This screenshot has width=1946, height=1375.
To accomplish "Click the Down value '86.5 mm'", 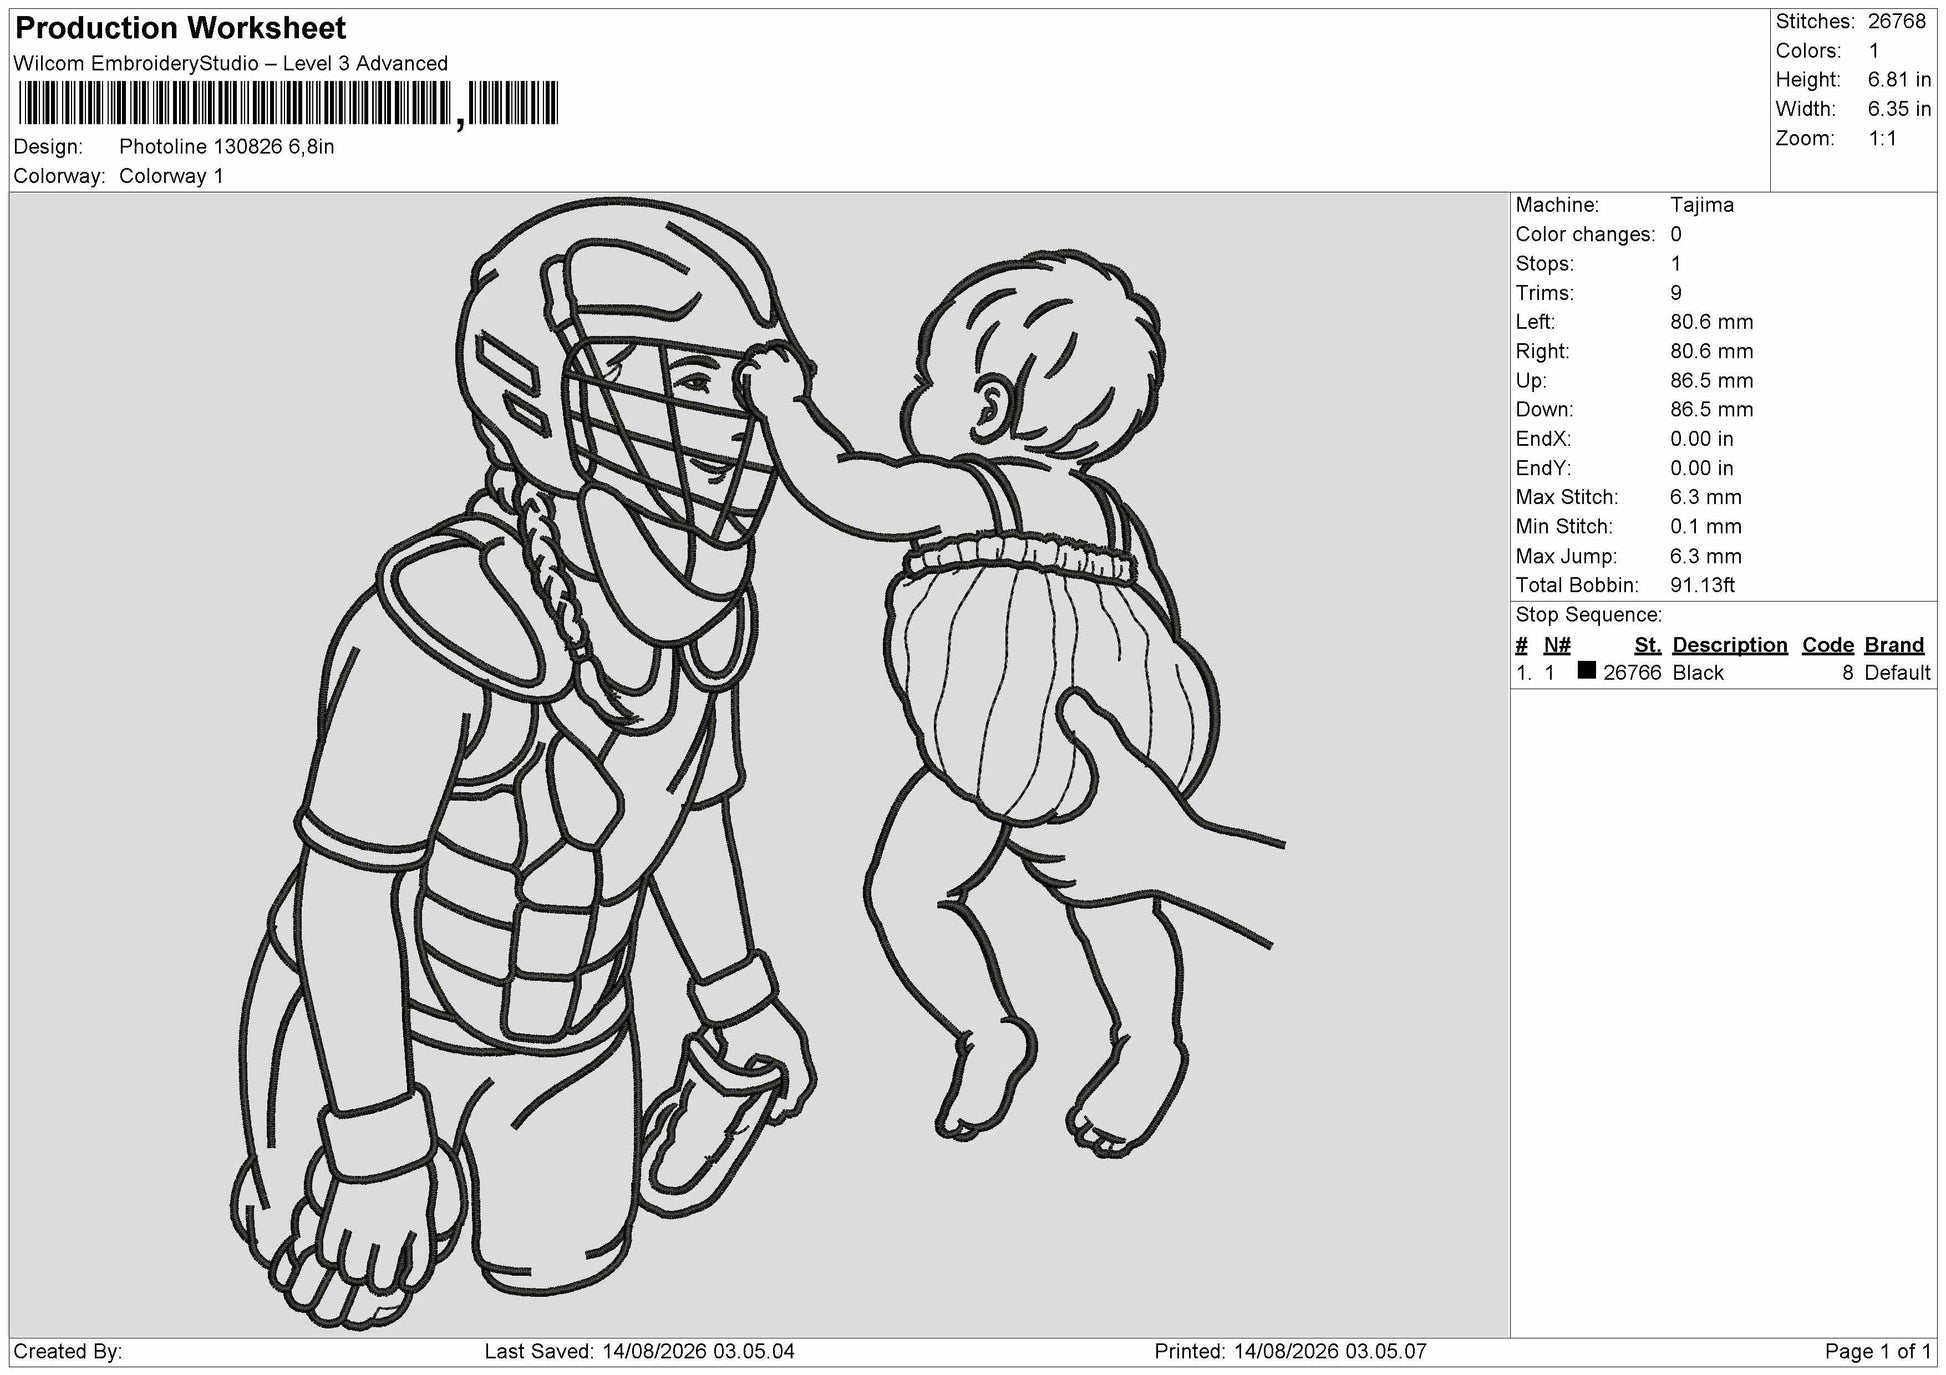I will 1711,409.
